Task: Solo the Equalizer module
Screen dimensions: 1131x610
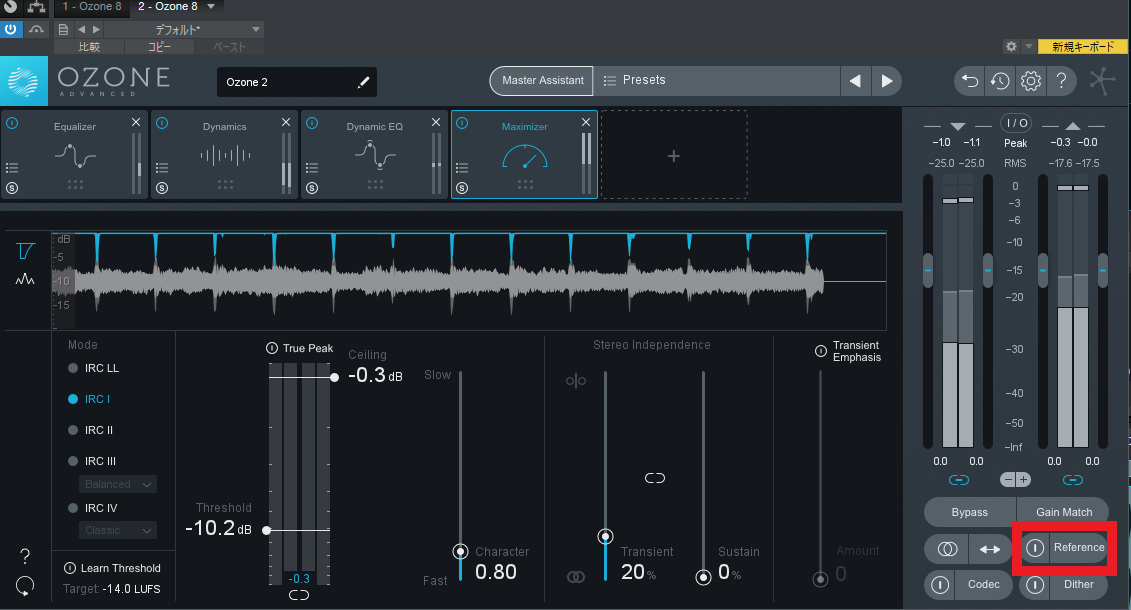Action: click(12, 188)
